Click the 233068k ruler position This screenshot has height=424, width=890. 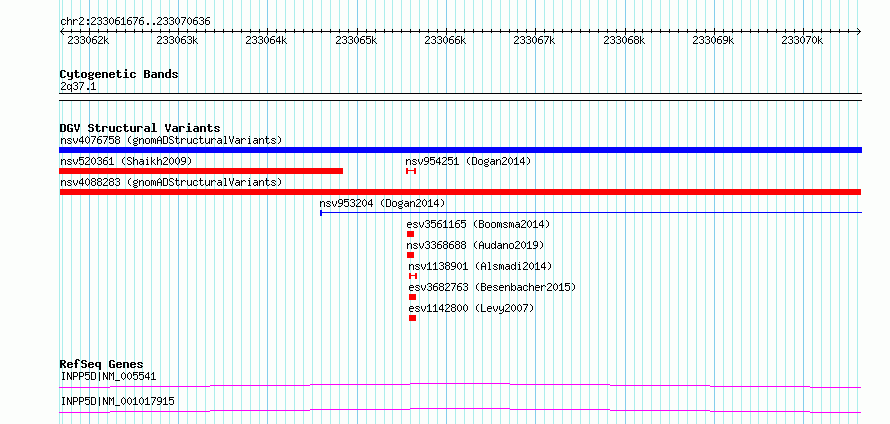[x=624, y=40]
